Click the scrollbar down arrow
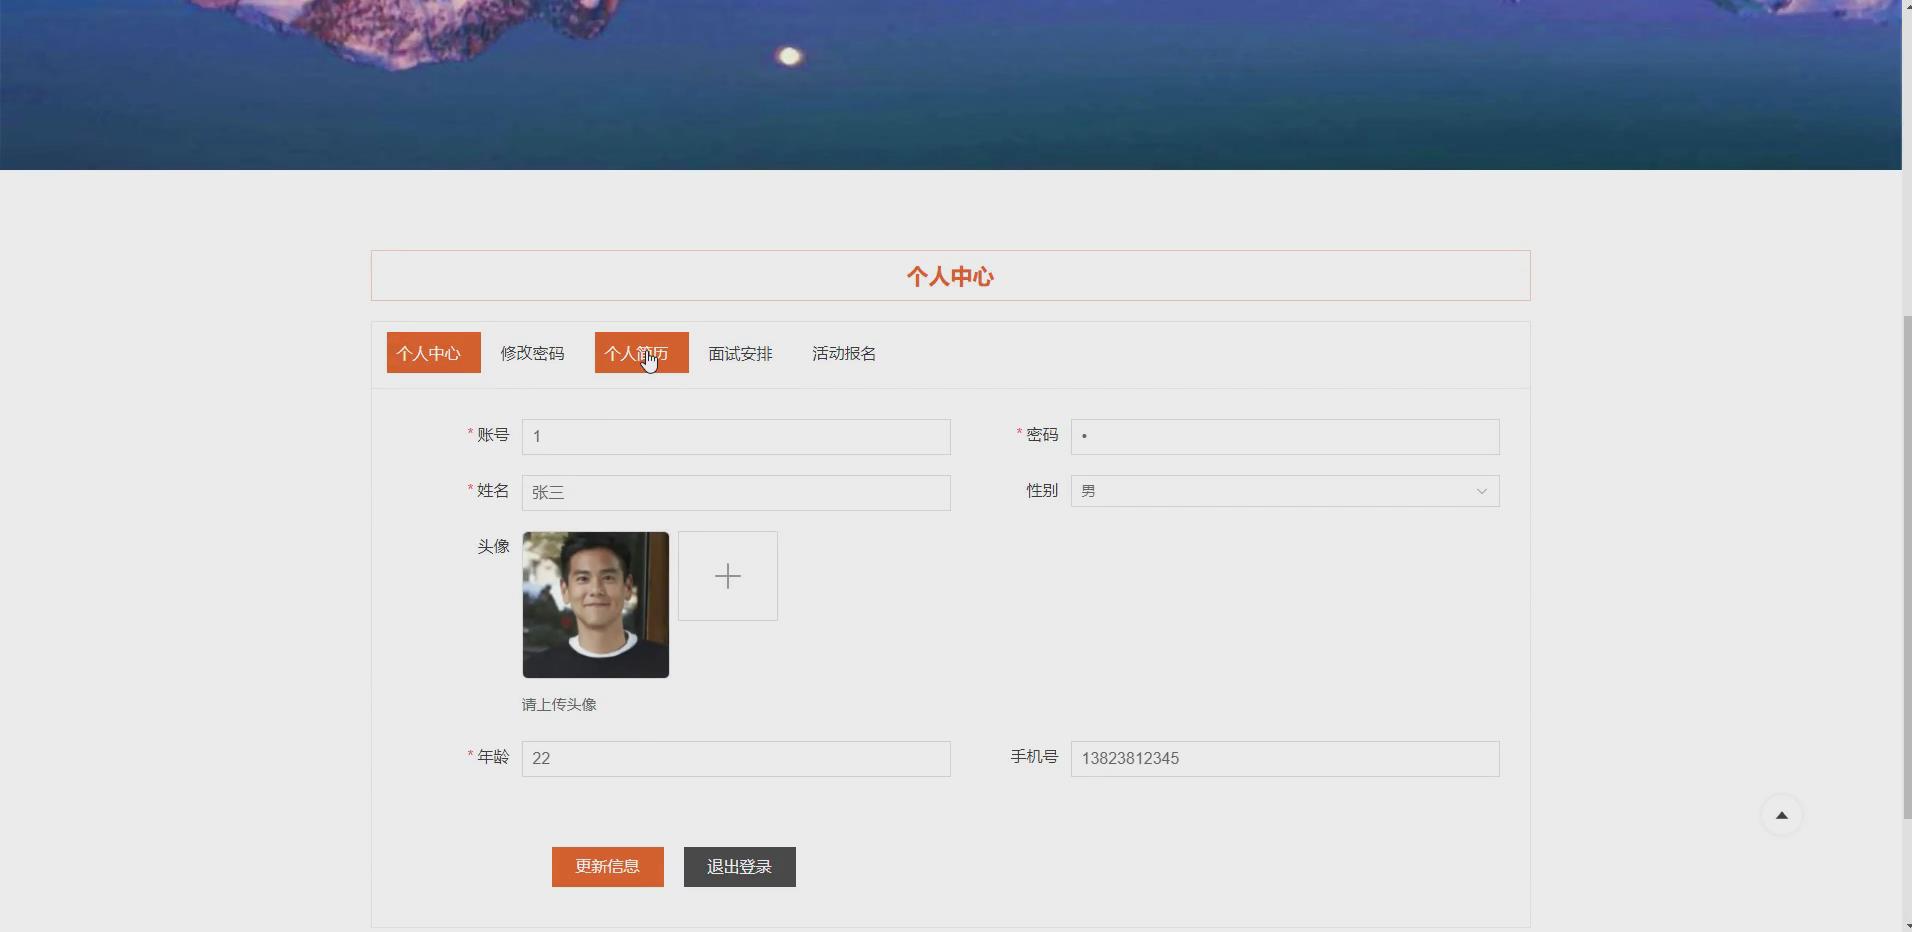Viewport: 1912px width, 932px height. tap(1906, 925)
